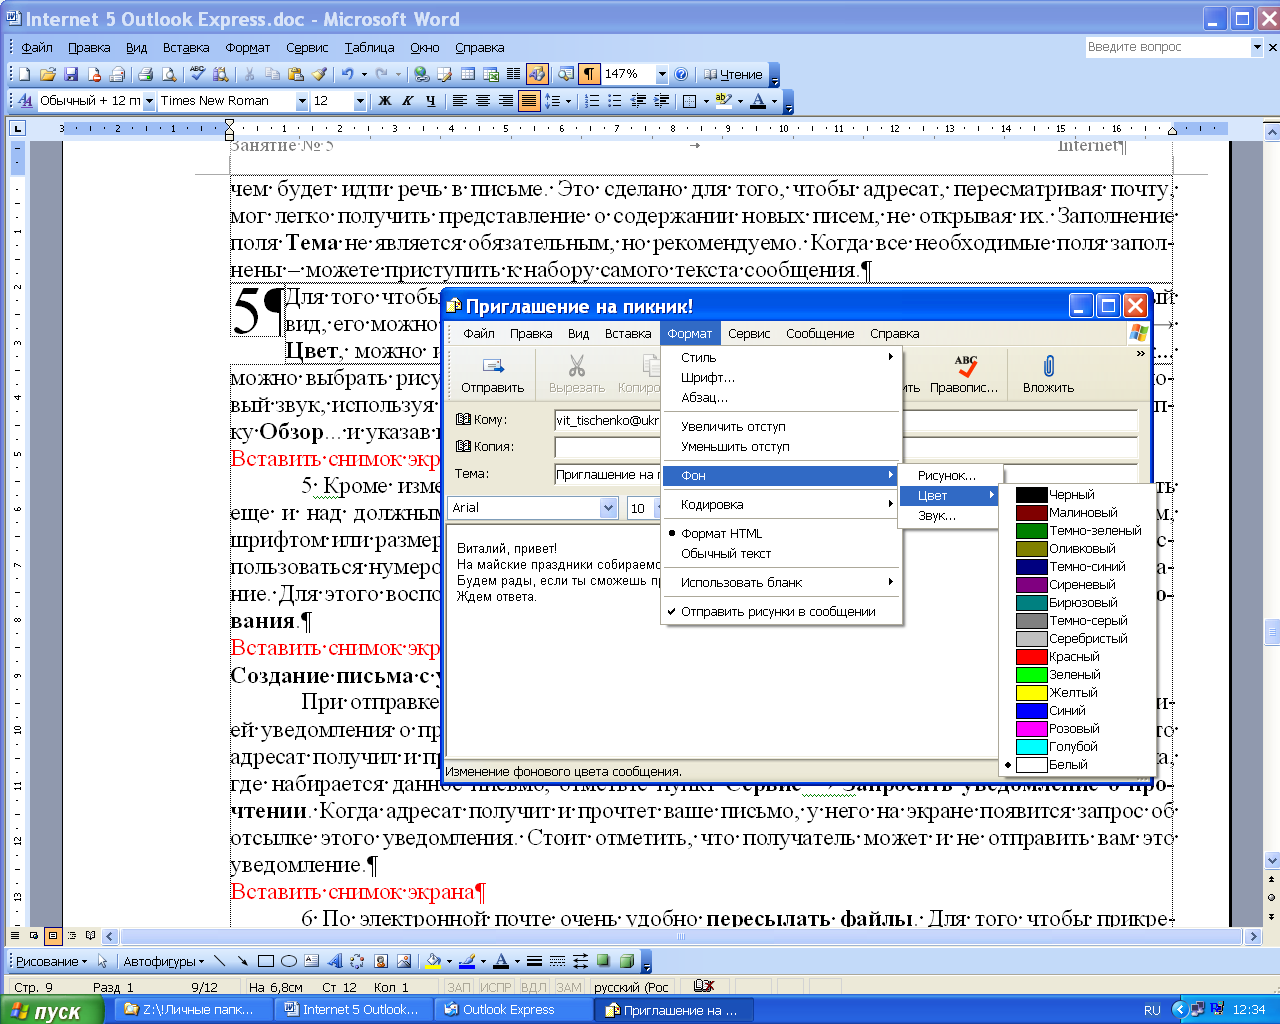Toggle 'Отправить рисунки в сообщении' checkmark
1280x1024 pixels.
[783, 611]
